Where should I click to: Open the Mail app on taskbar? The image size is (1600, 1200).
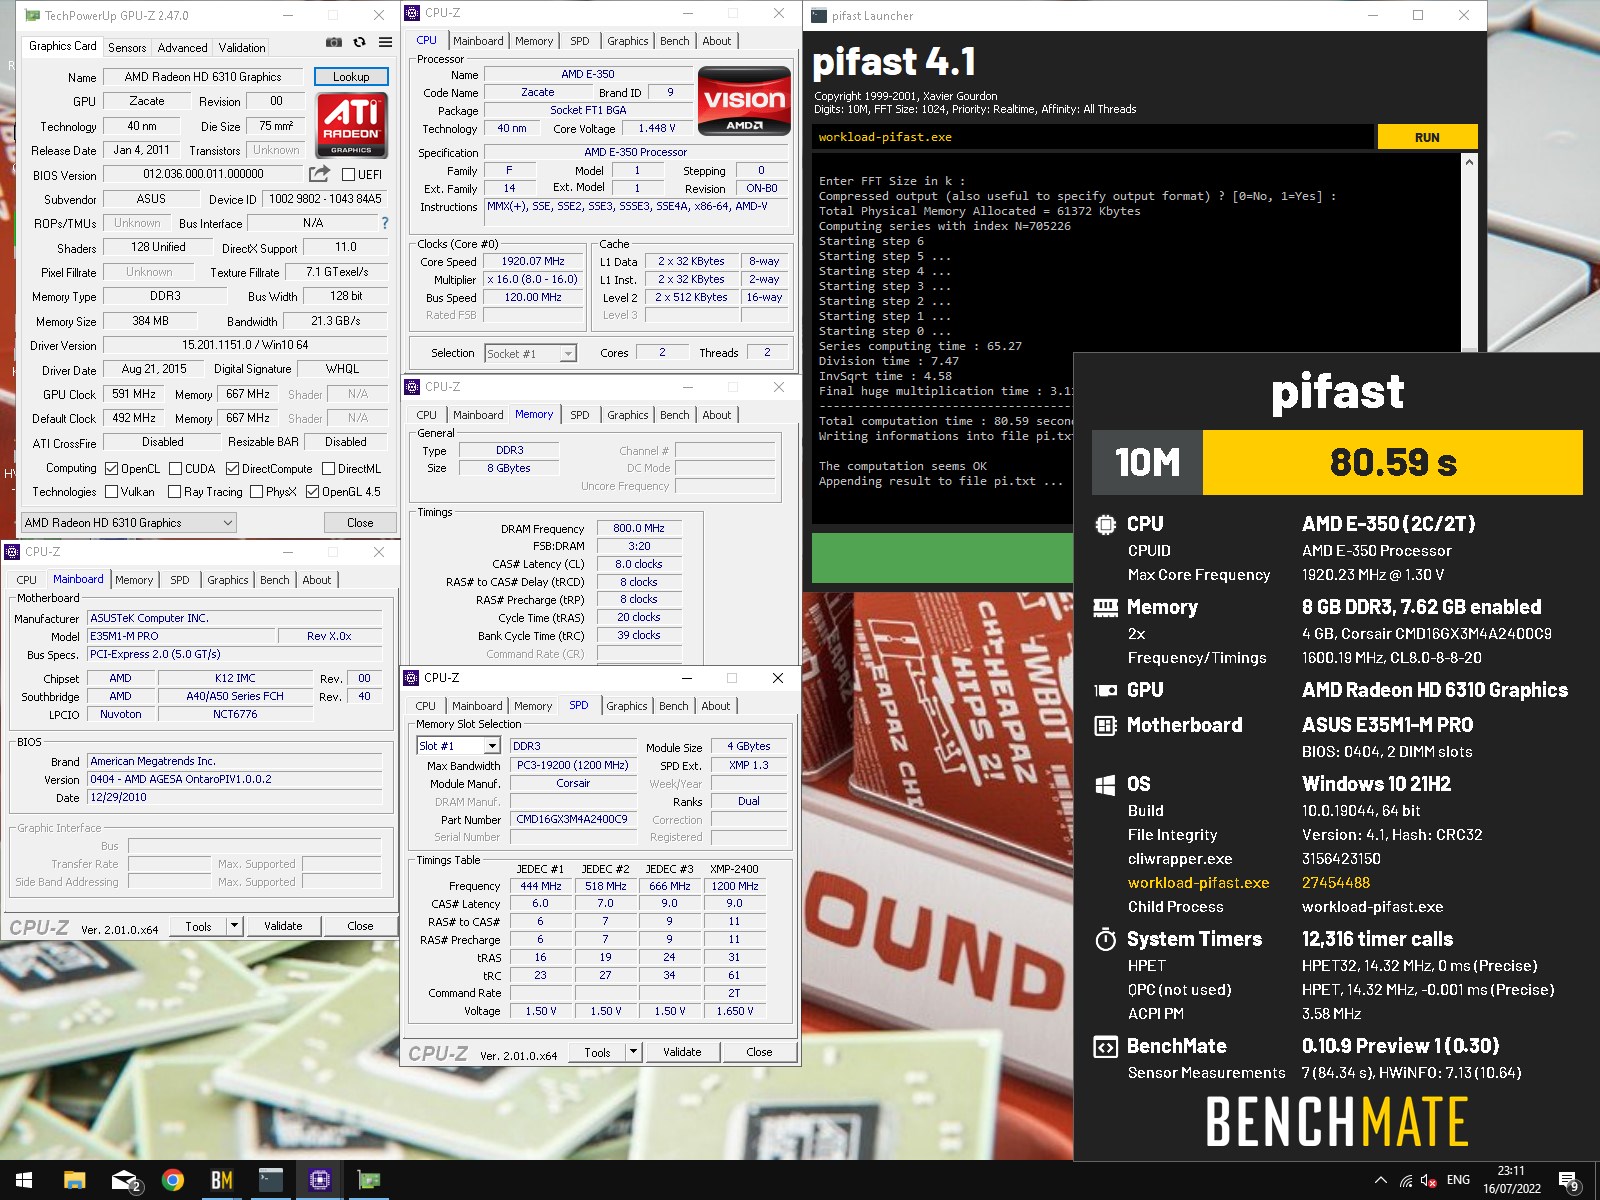point(124,1181)
